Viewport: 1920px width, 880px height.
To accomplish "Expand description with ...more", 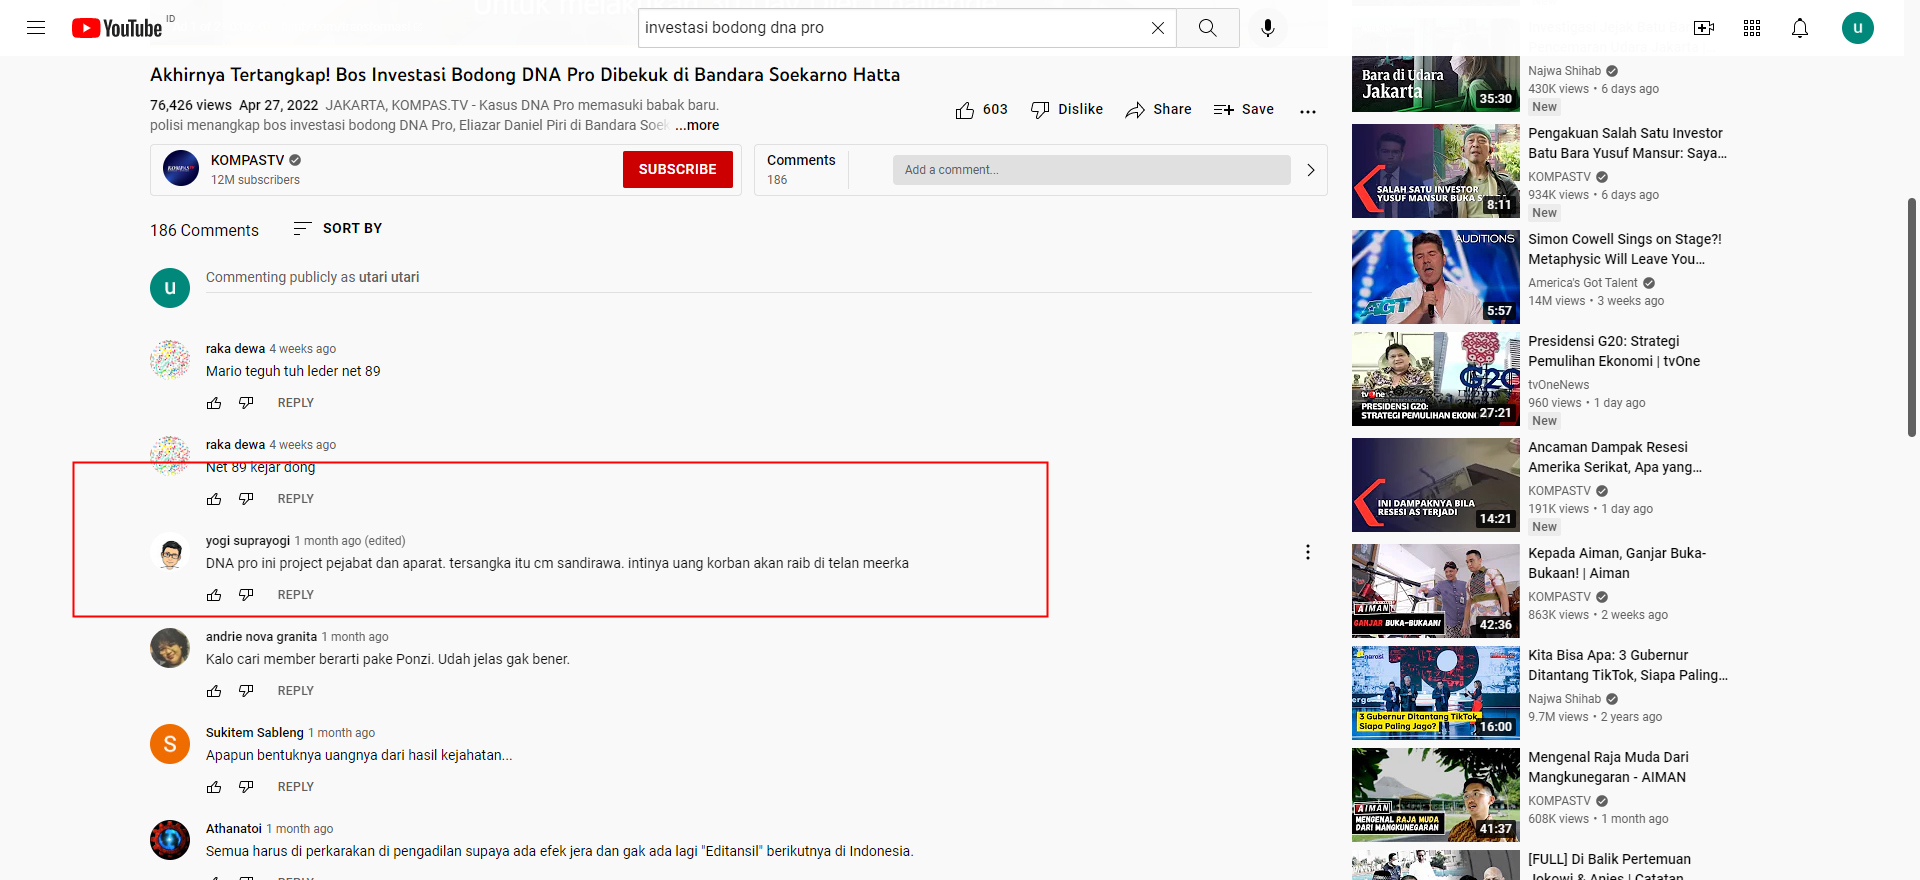I will click(x=697, y=125).
